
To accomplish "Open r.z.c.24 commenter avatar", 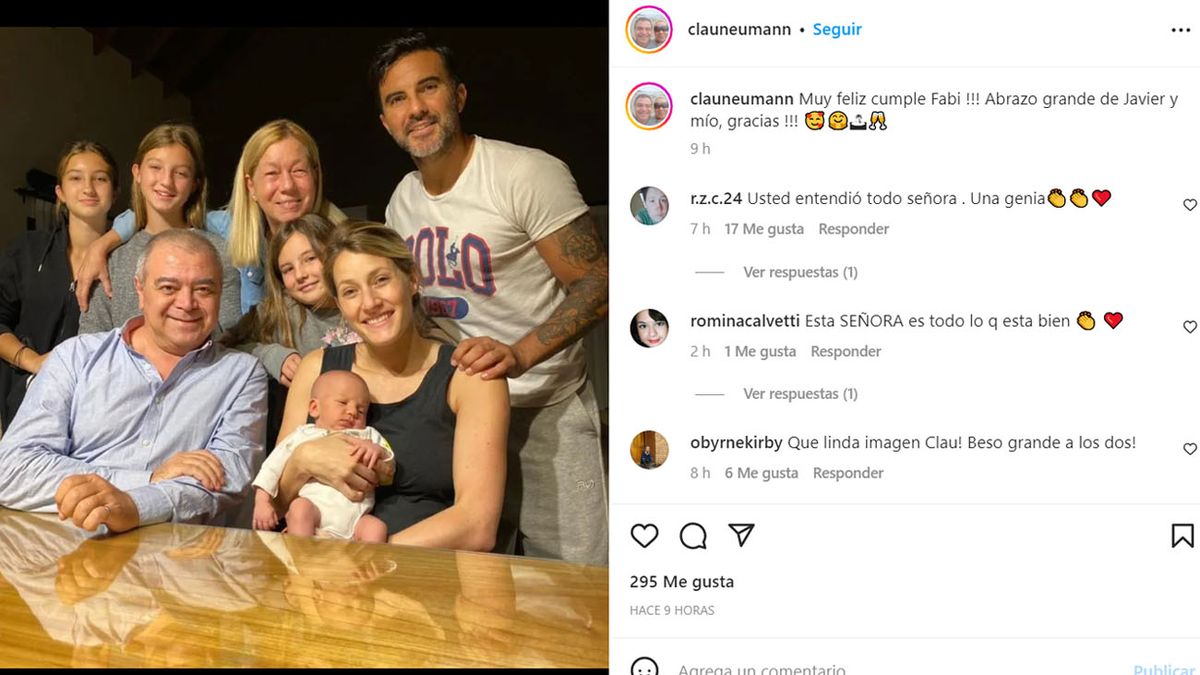I will [649, 206].
